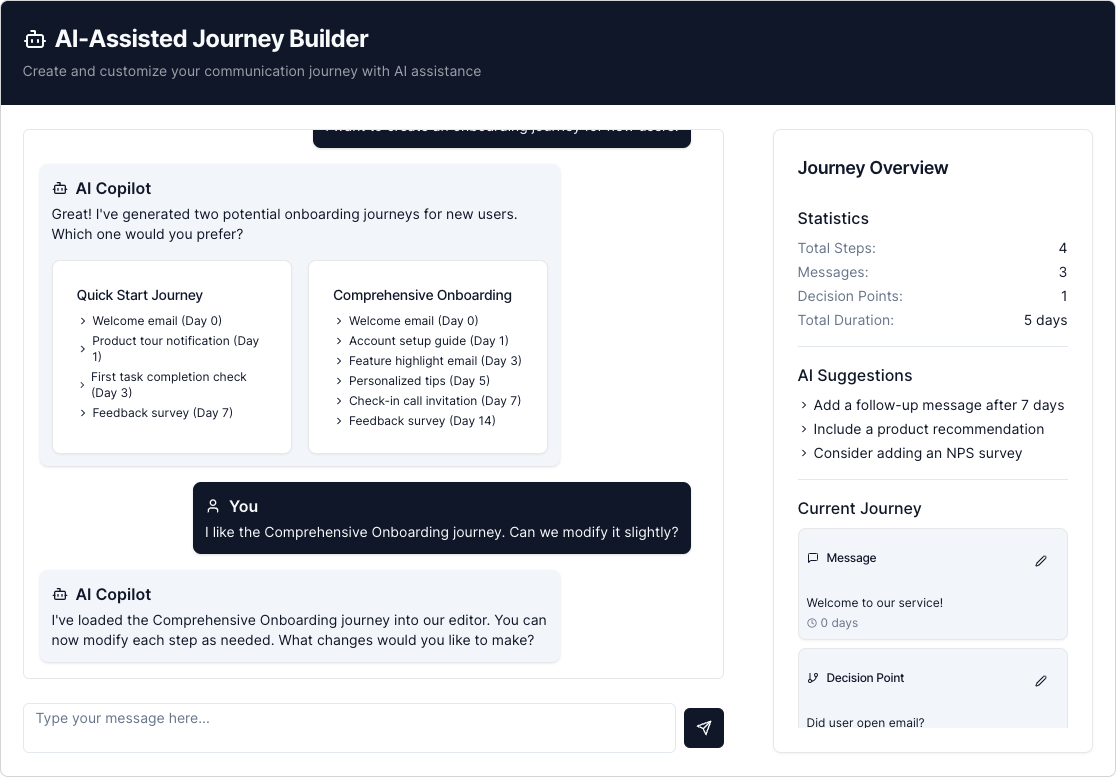Viewport: 1116px width, 777px height.
Task: Click the Include a product recommendation suggestion
Action: pyautogui.click(x=929, y=429)
